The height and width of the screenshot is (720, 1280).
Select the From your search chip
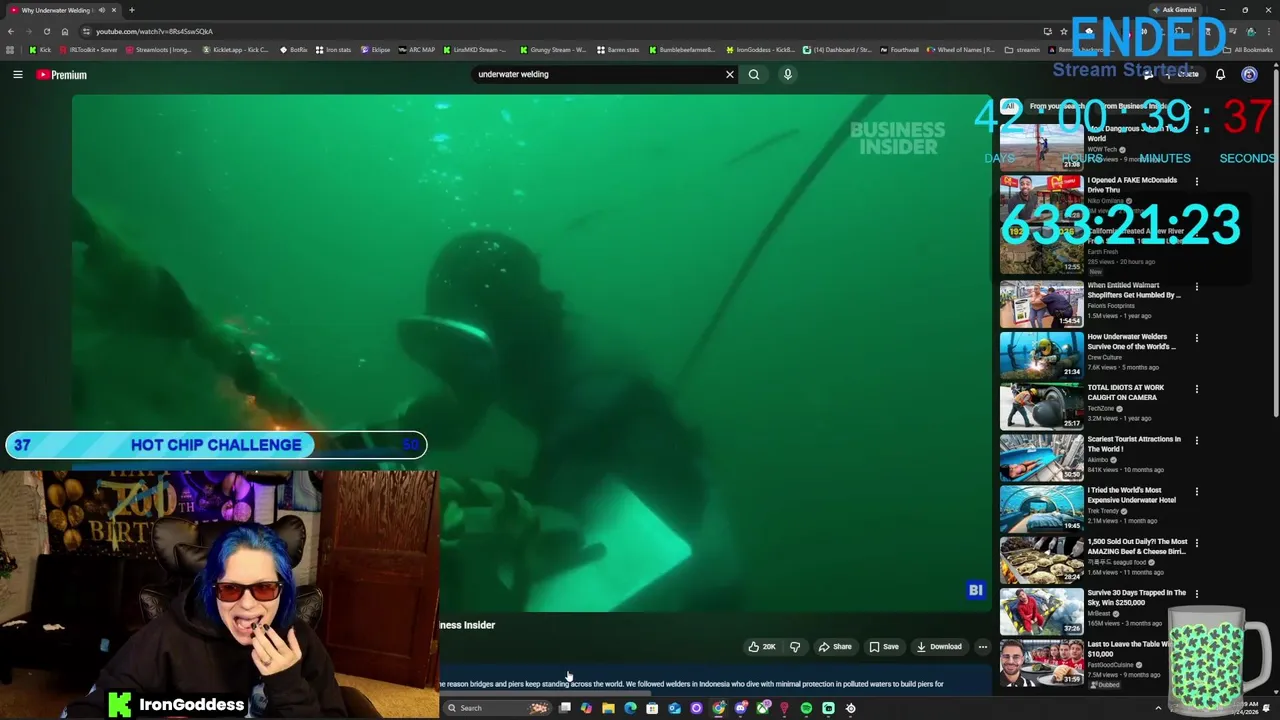click(x=1056, y=106)
